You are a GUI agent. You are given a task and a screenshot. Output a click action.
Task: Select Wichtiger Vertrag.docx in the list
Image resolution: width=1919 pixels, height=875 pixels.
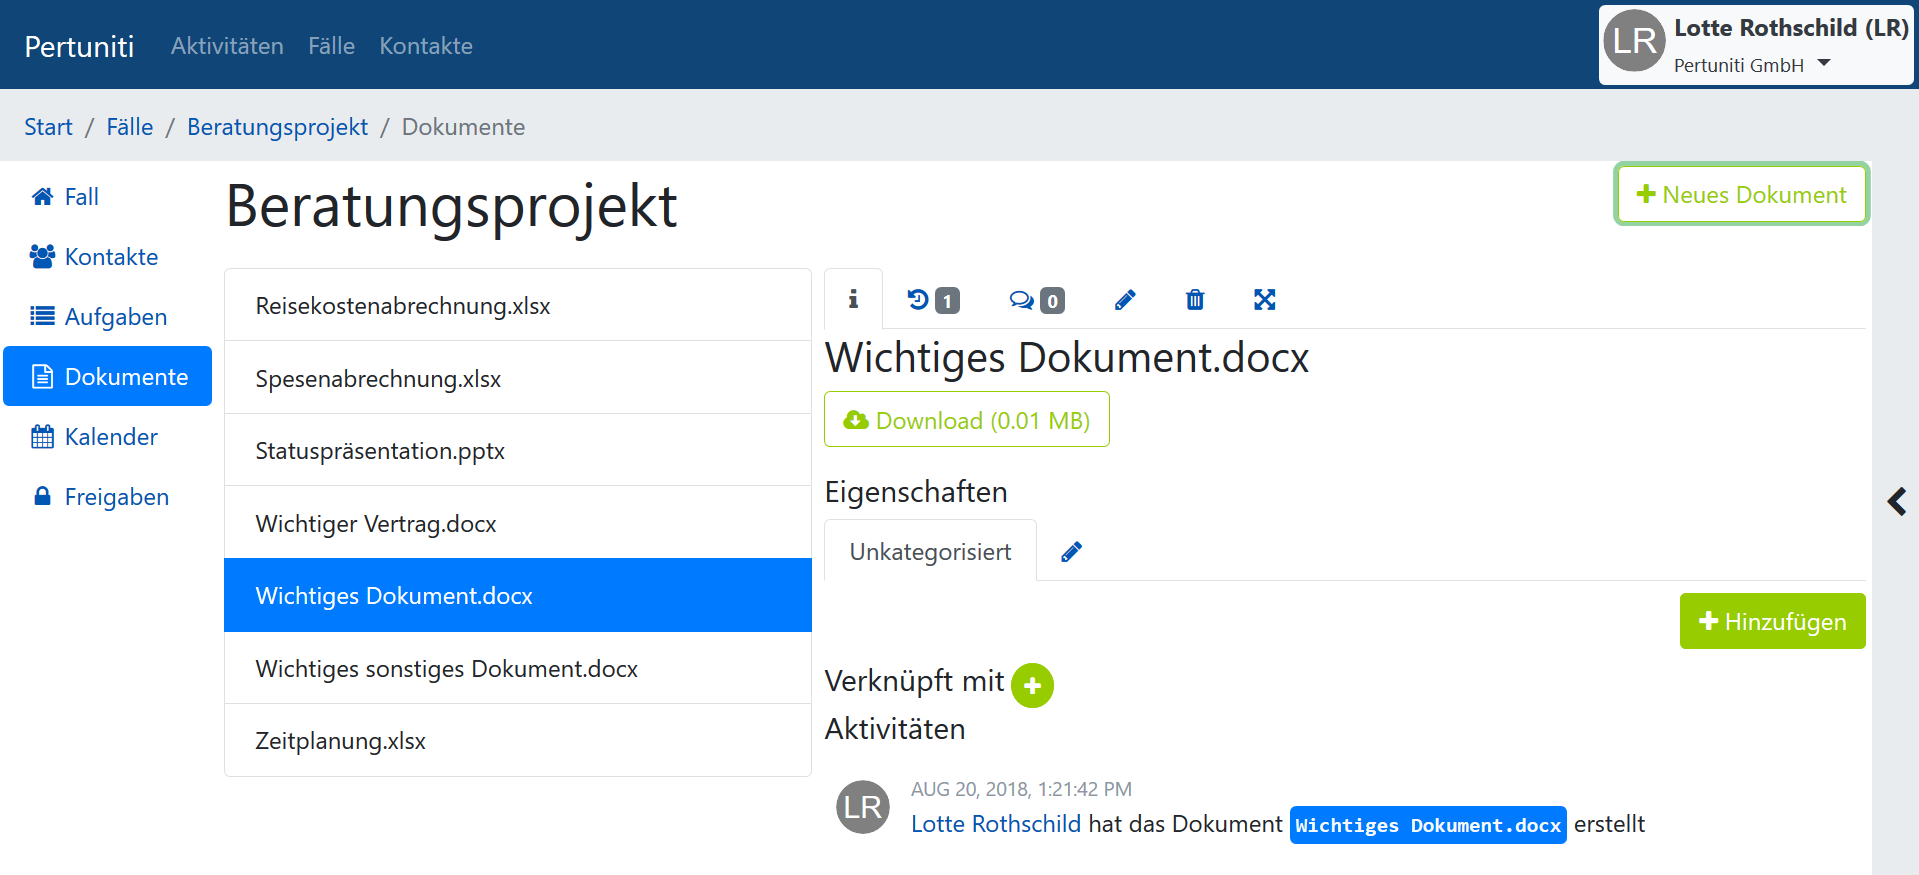point(518,523)
